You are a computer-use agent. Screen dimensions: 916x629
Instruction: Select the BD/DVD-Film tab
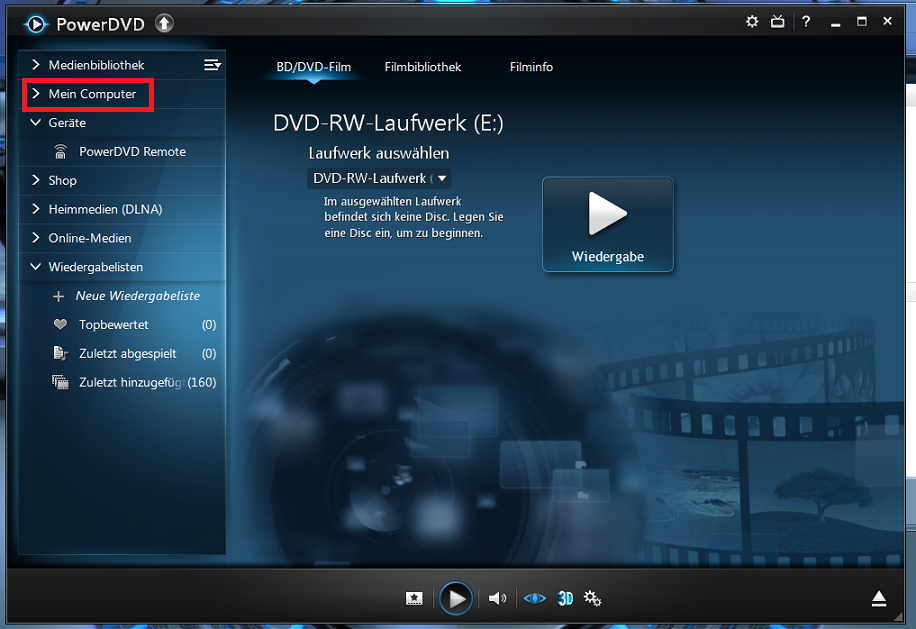314,67
